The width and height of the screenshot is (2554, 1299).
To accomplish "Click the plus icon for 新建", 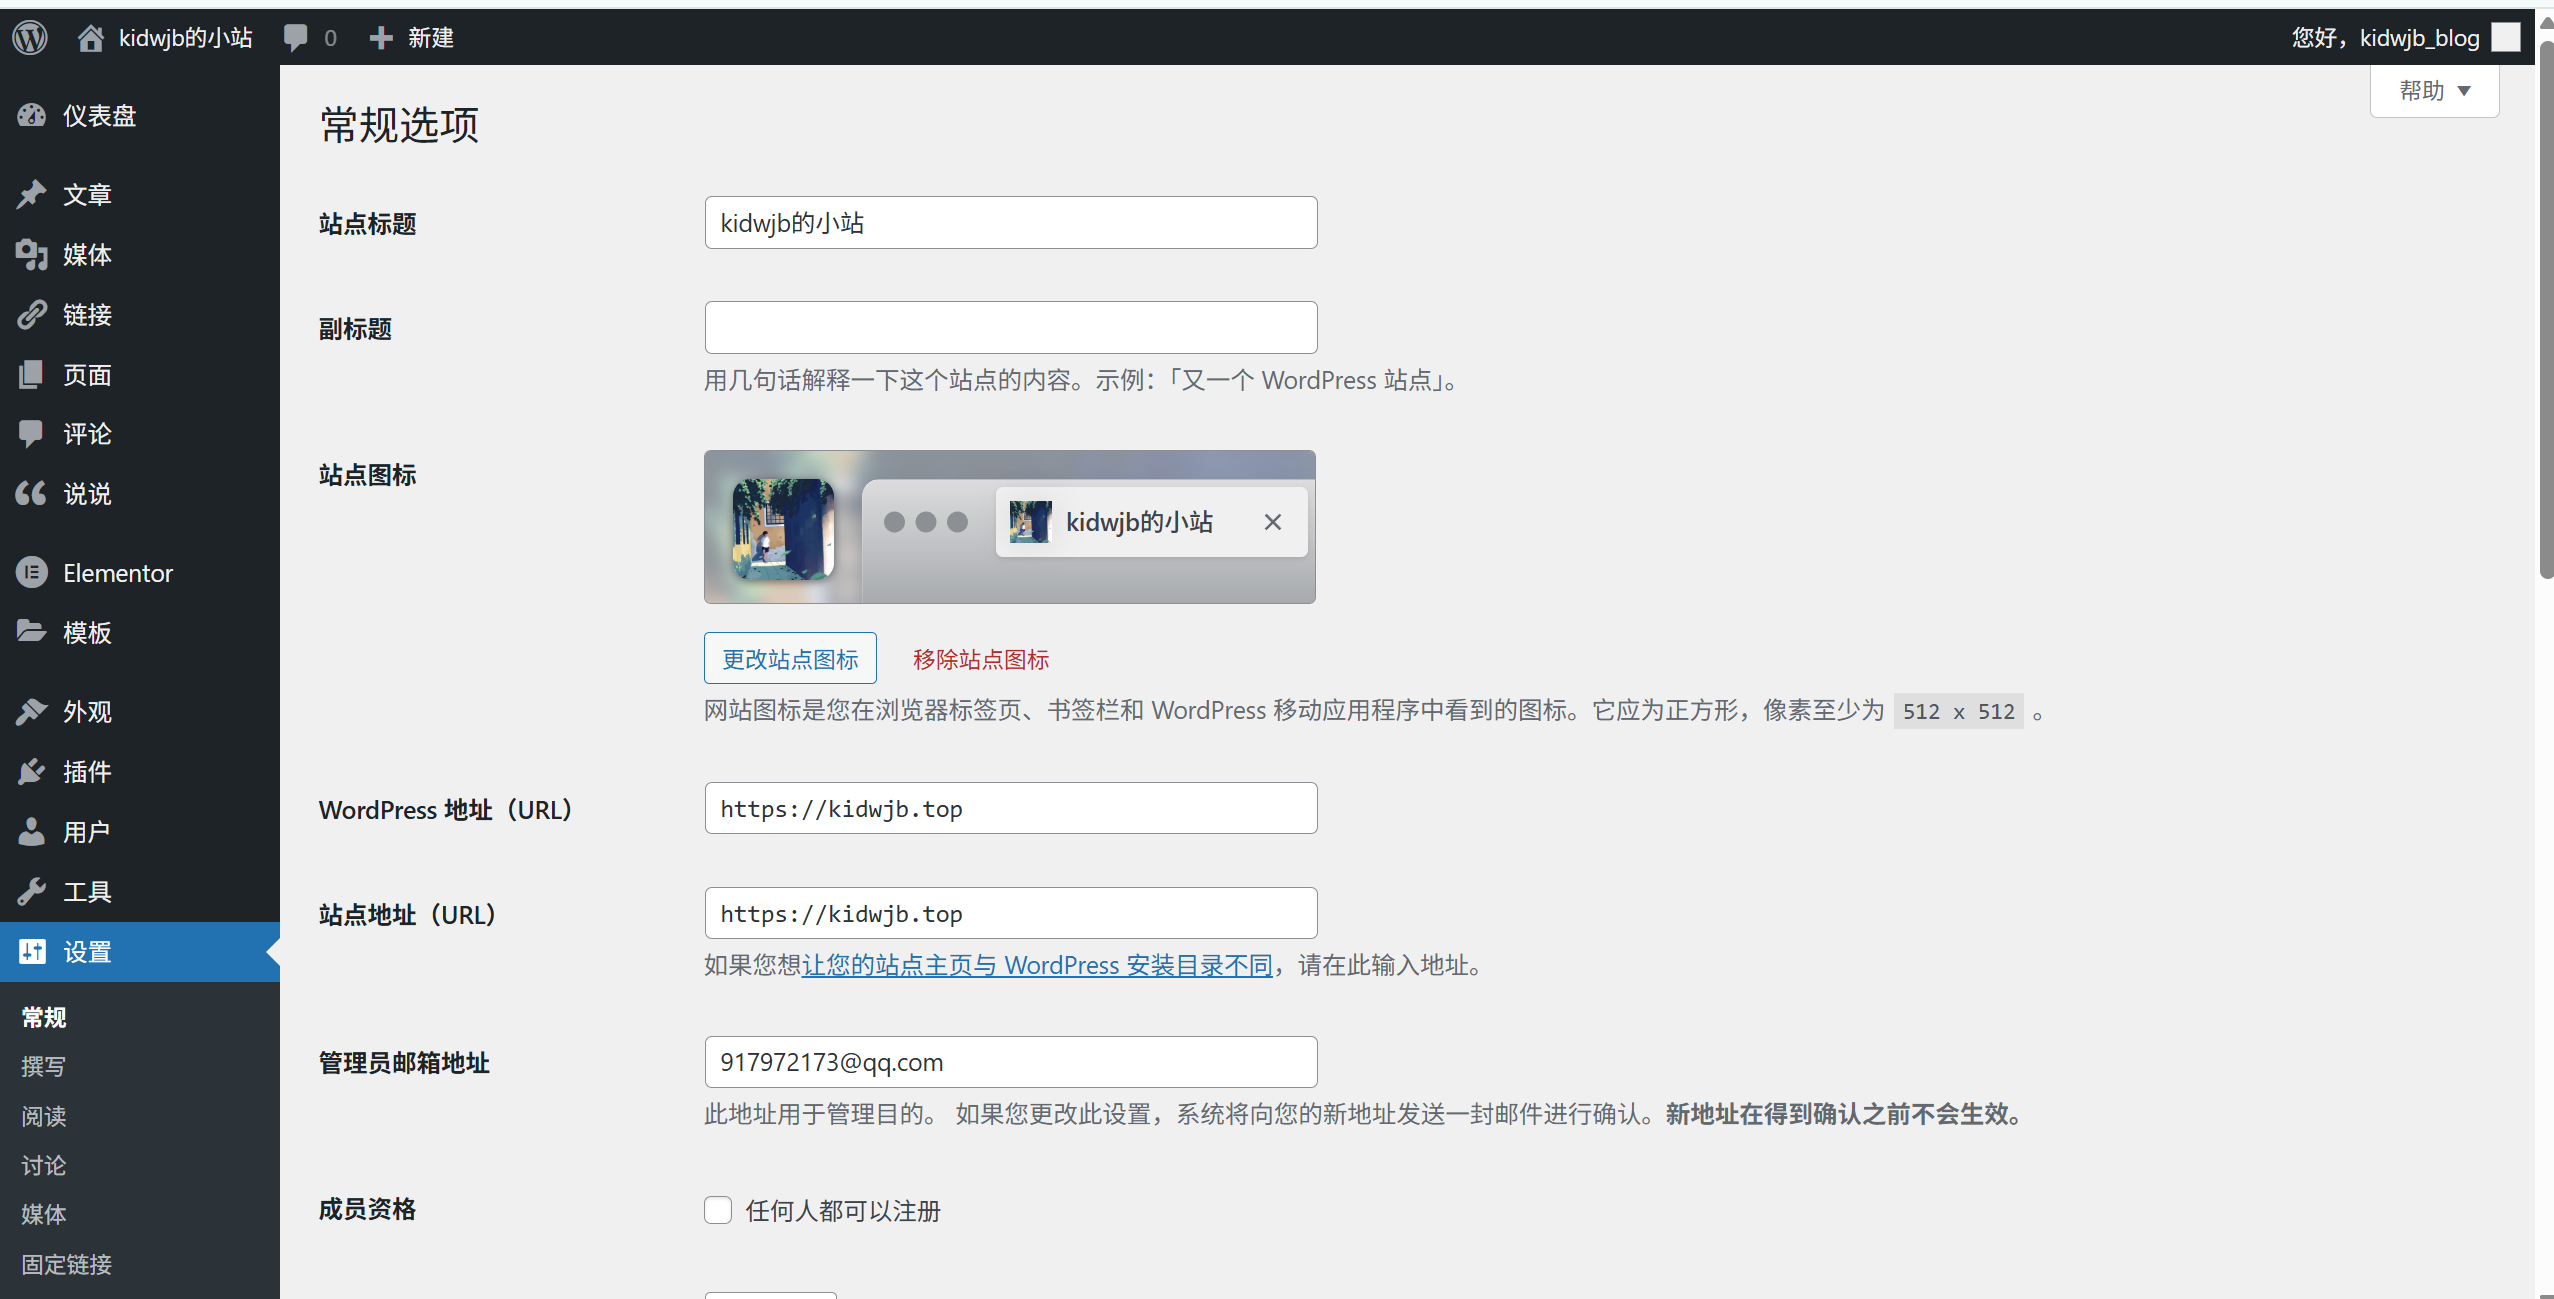I will (x=380, y=38).
